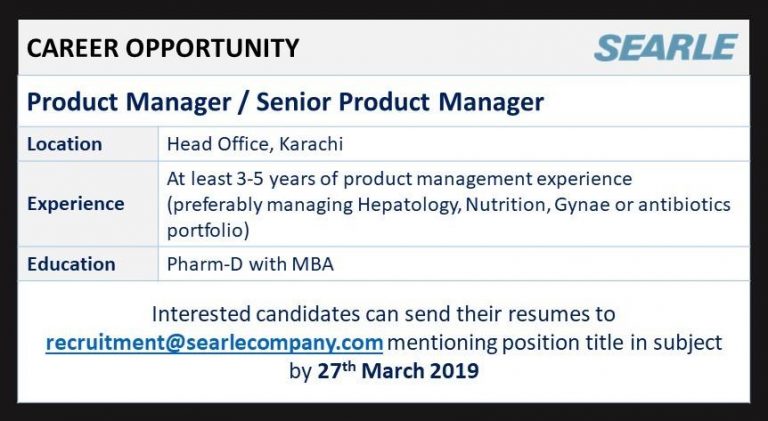Open the recruitment@searlecompany.com email link
The width and height of the screenshot is (768, 421).
[214, 342]
